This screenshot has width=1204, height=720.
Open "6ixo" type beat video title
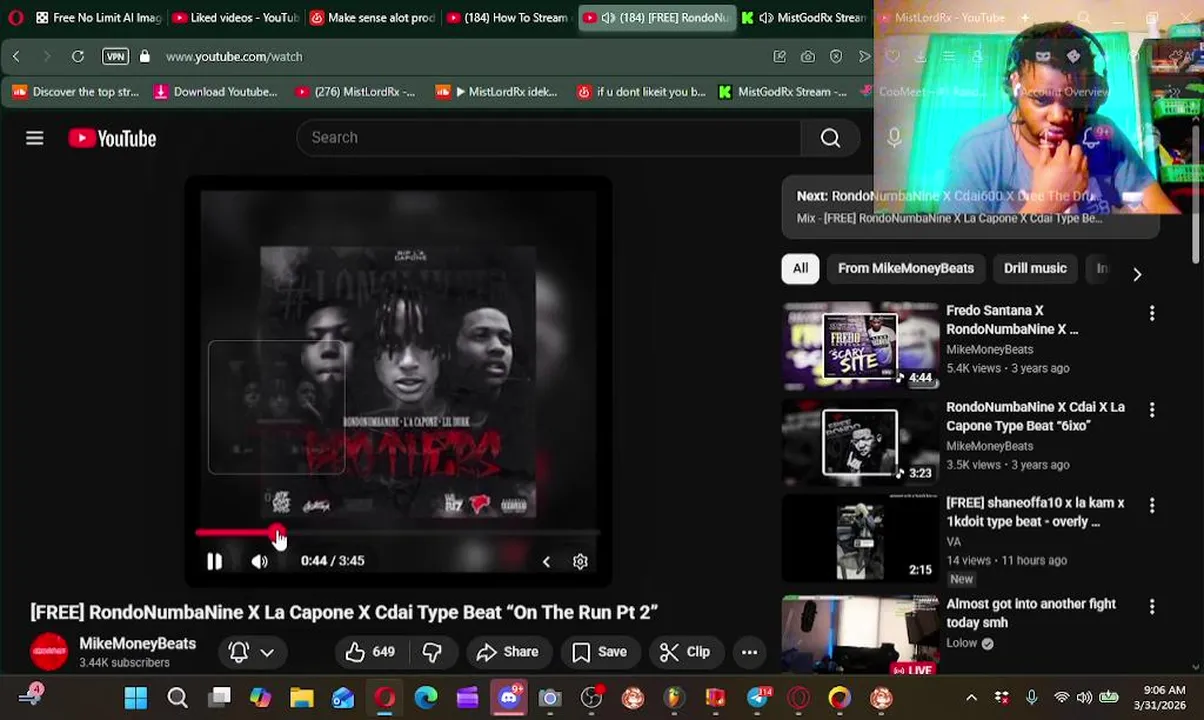click(x=1035, y=416)
